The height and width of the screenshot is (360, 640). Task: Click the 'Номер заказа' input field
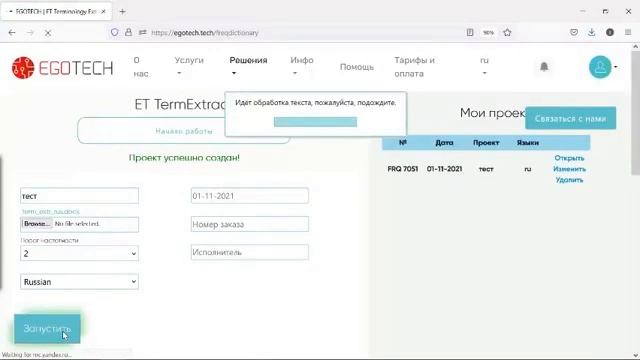coord(250,224)
